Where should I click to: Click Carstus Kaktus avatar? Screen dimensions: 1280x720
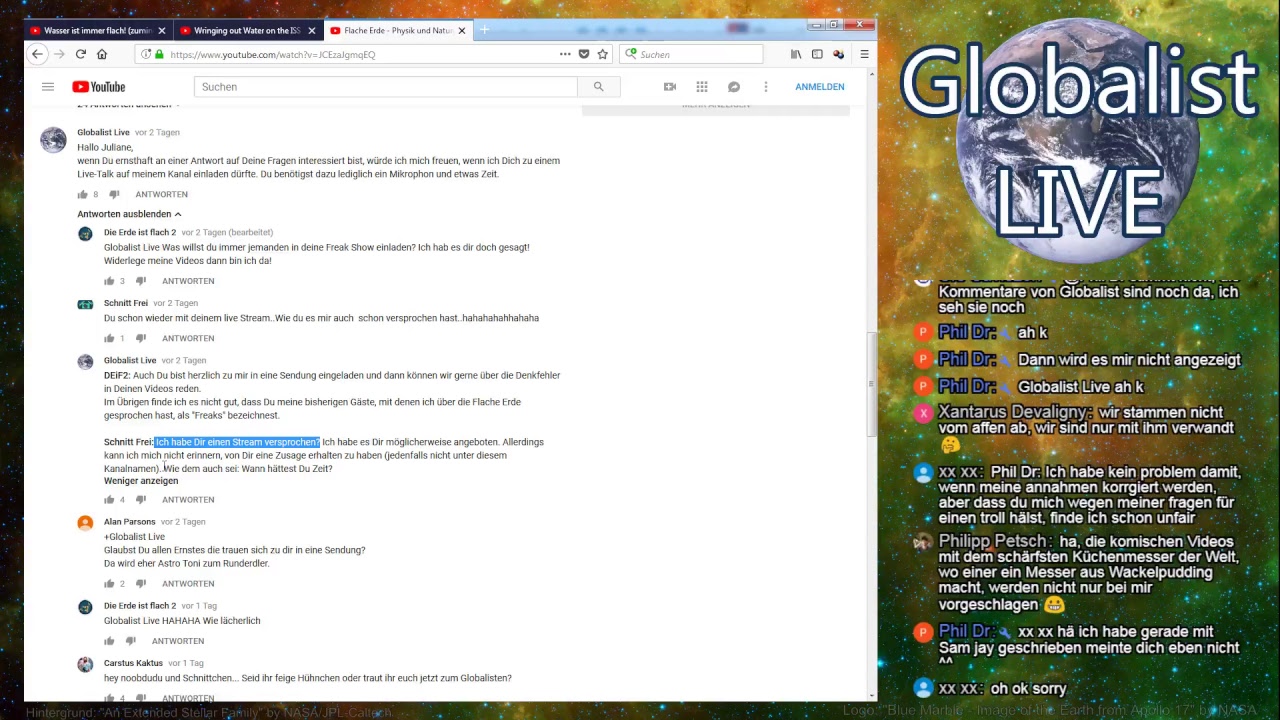85,664
